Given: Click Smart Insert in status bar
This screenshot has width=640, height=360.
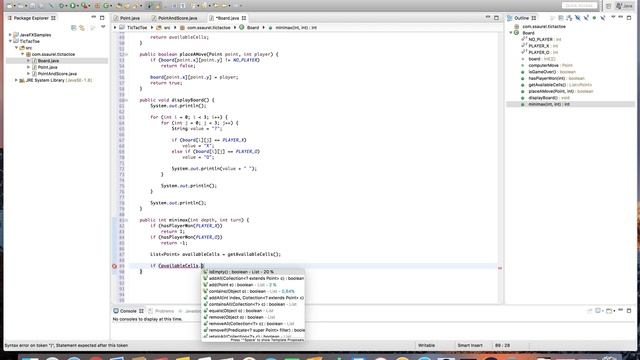Looking at the screenshot, I should click(470, 345).
